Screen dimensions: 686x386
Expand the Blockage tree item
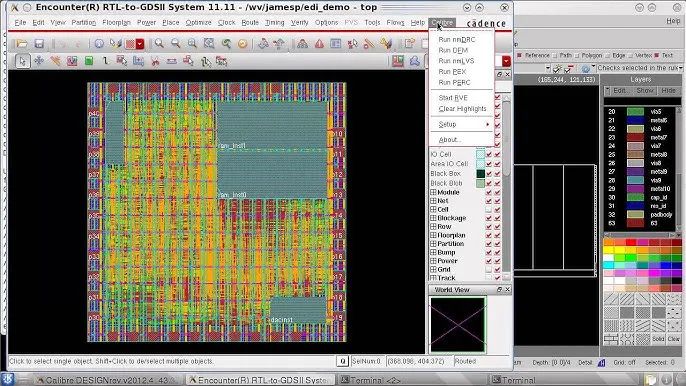(433, 218)
